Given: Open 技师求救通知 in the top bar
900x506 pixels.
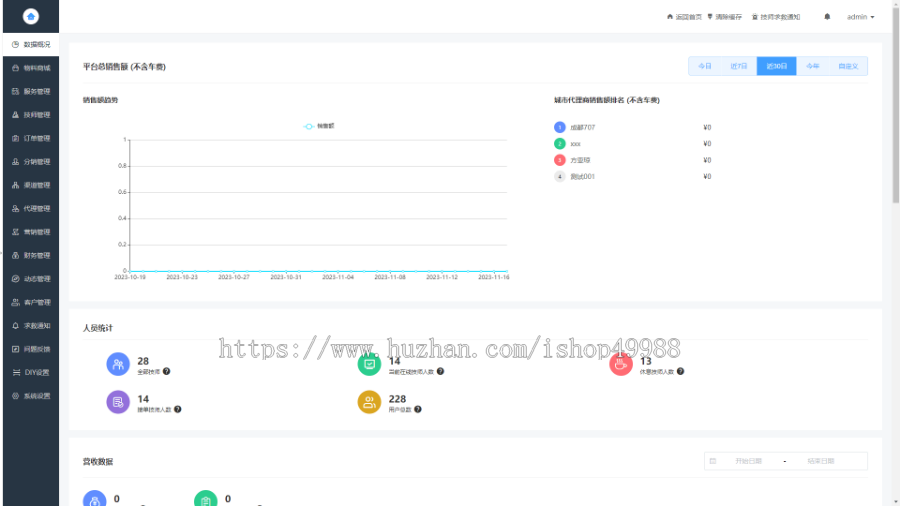Looking at the screenshot, I should pyautogui.click(x=776, y=17).
